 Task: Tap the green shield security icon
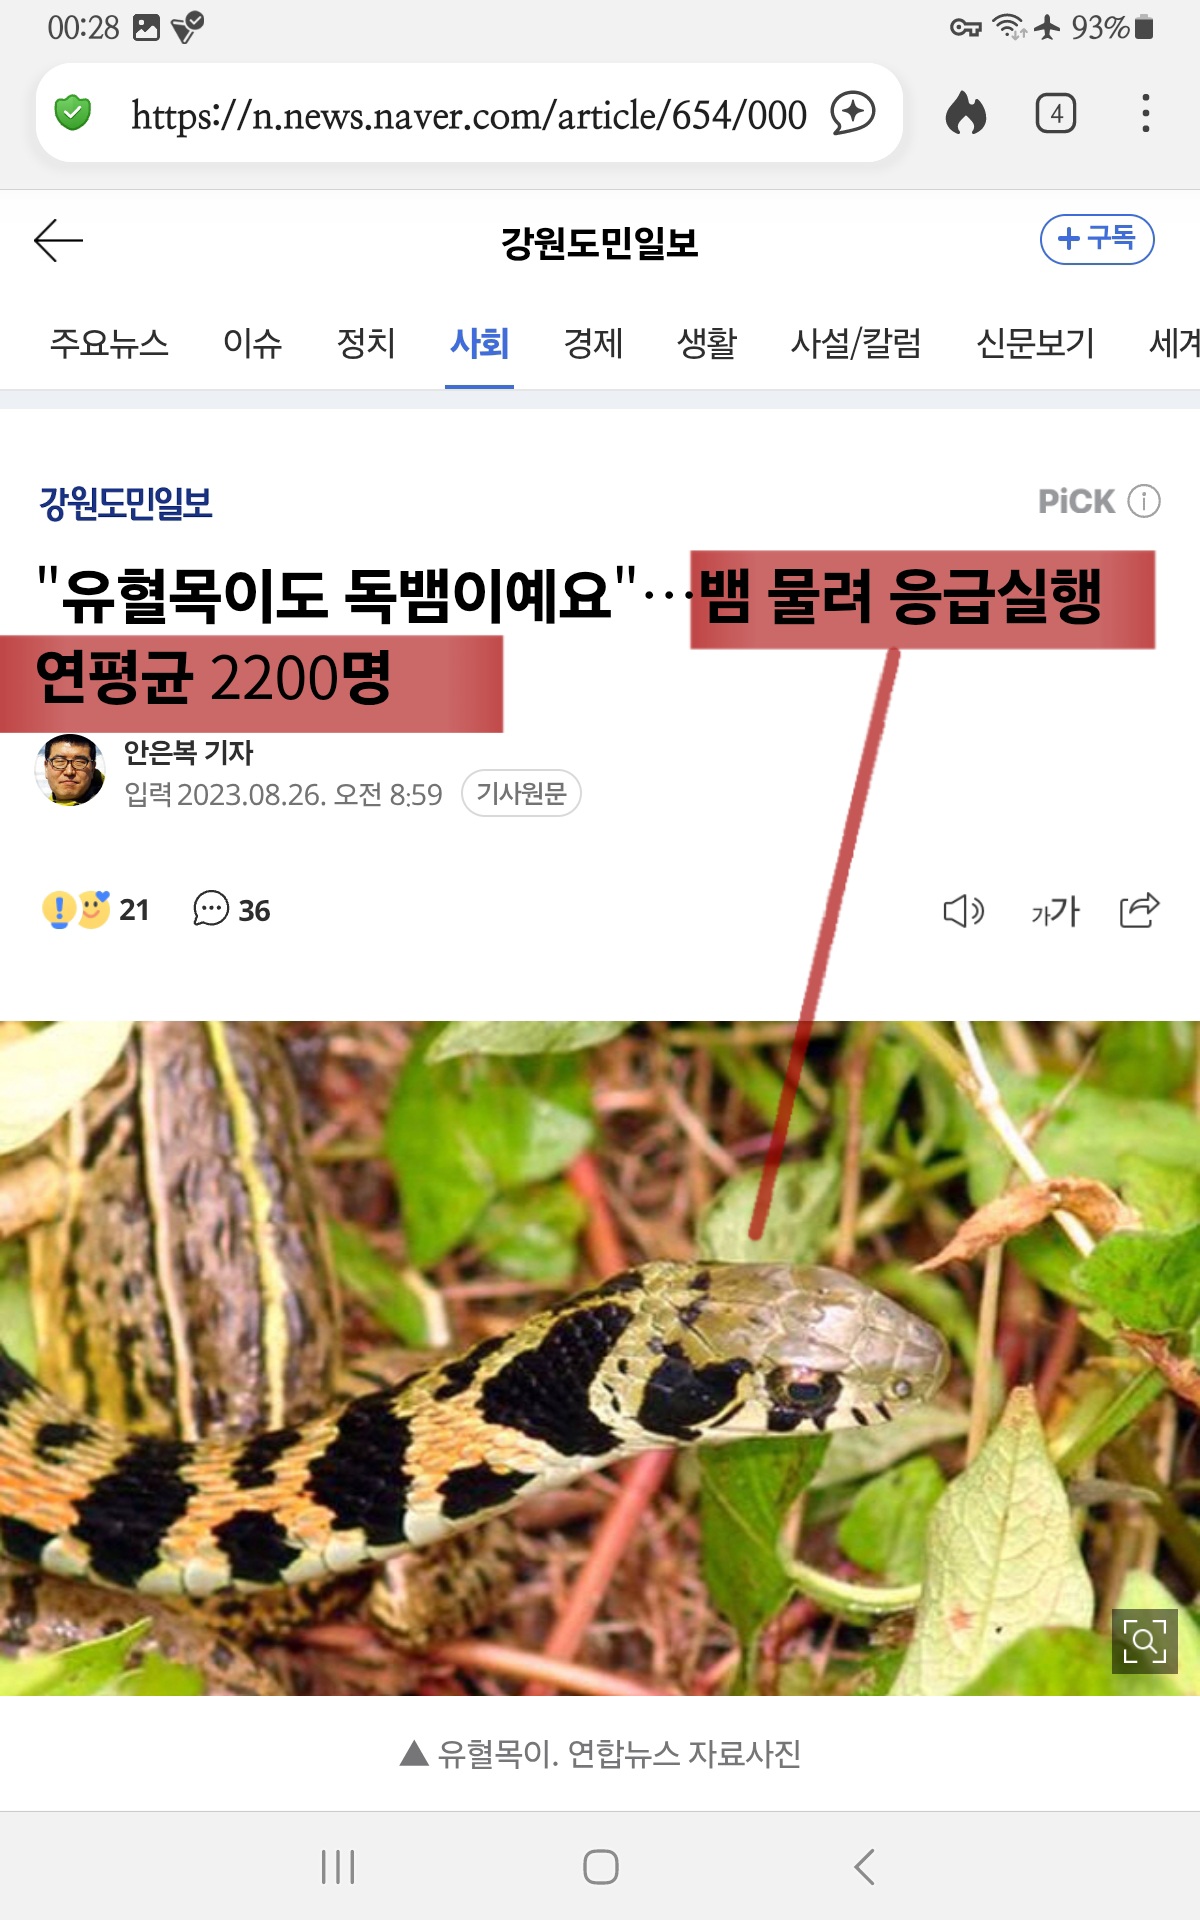tap(73, 113)
